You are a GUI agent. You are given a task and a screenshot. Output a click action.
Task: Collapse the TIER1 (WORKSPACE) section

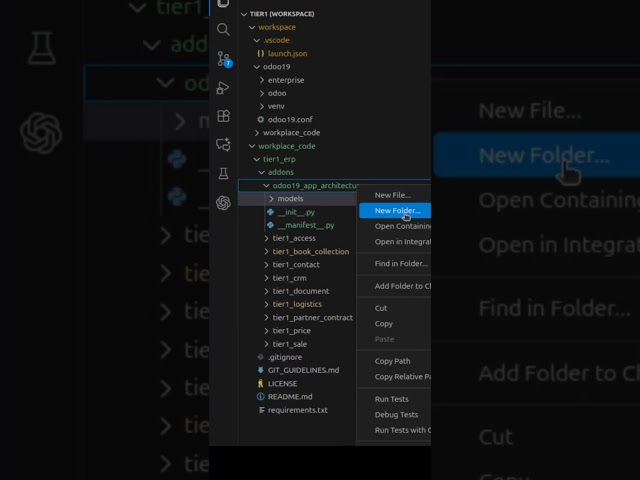coord(244,14)
